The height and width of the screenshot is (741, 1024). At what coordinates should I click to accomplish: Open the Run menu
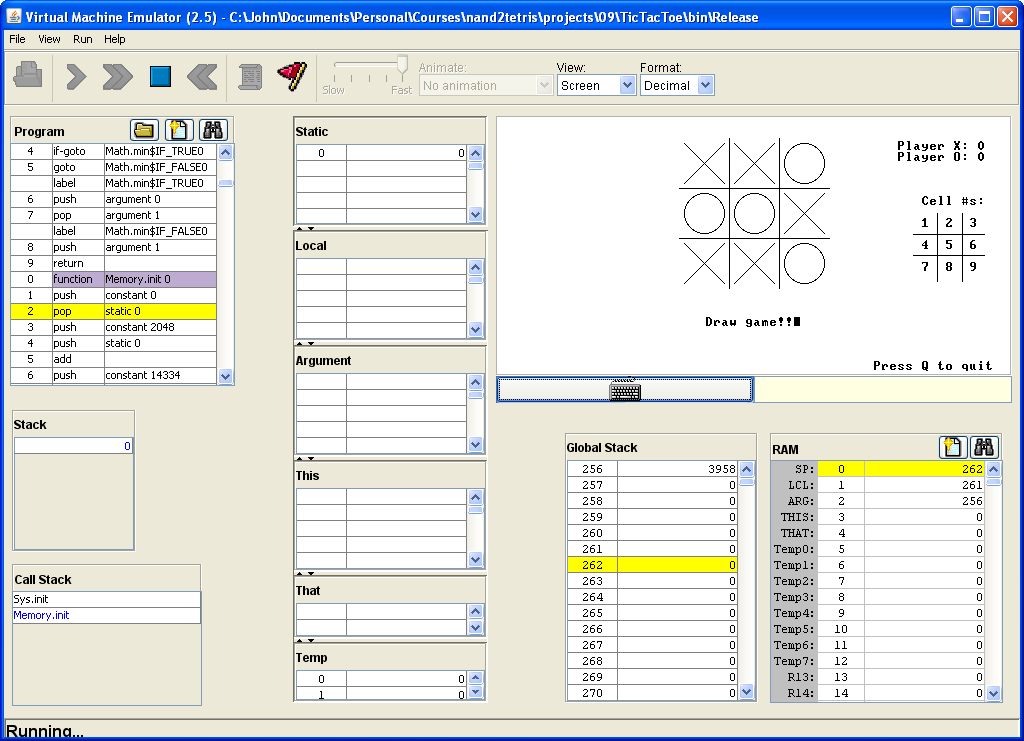pos(82,39)
